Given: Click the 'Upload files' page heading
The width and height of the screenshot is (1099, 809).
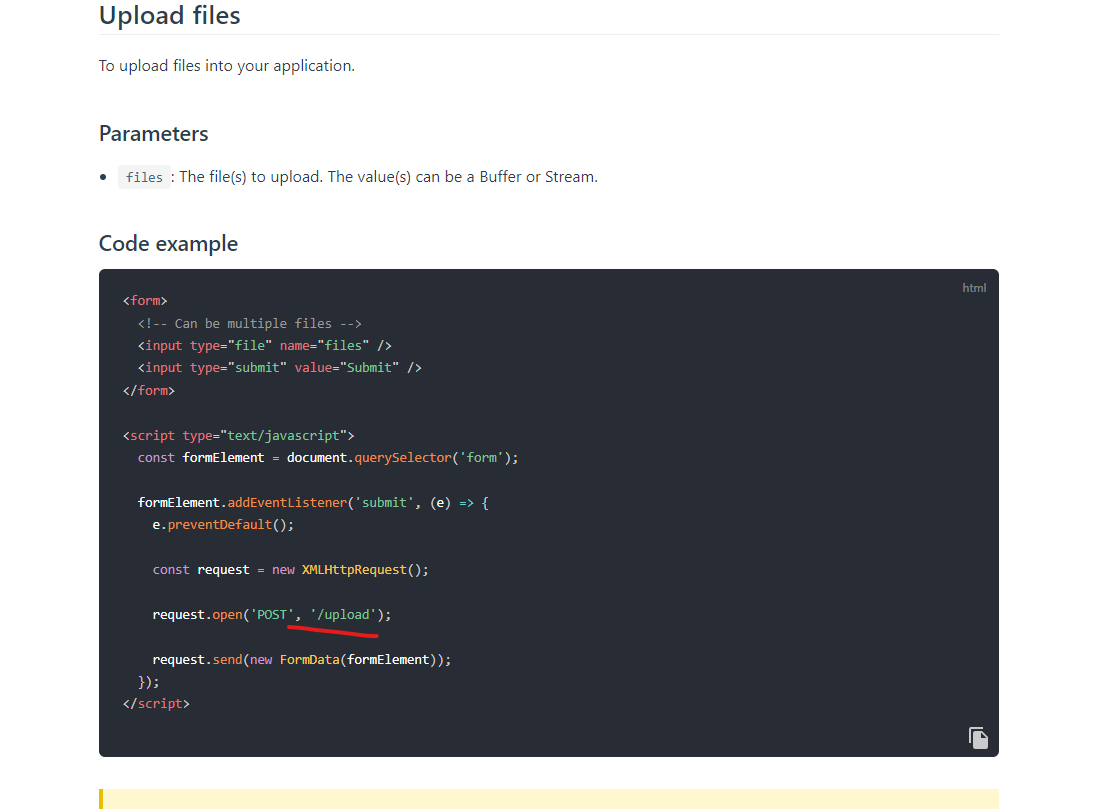Looking at the screenshot, I should [x=169, y=15].
